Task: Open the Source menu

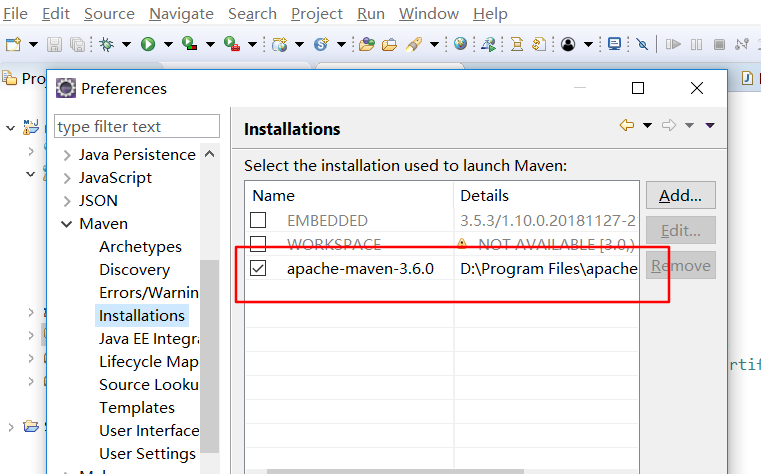Action: tap(109, 14)
